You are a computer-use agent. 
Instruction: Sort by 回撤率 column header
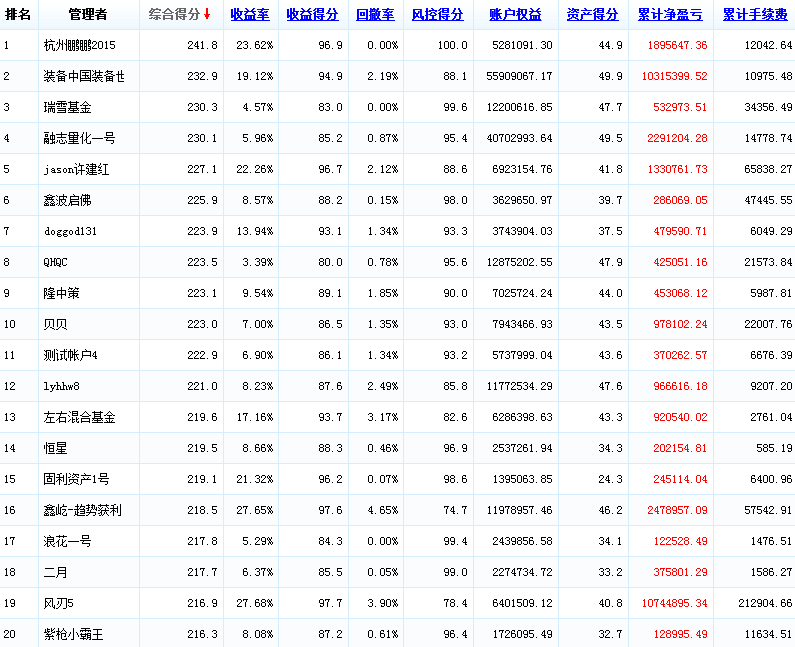375,15
